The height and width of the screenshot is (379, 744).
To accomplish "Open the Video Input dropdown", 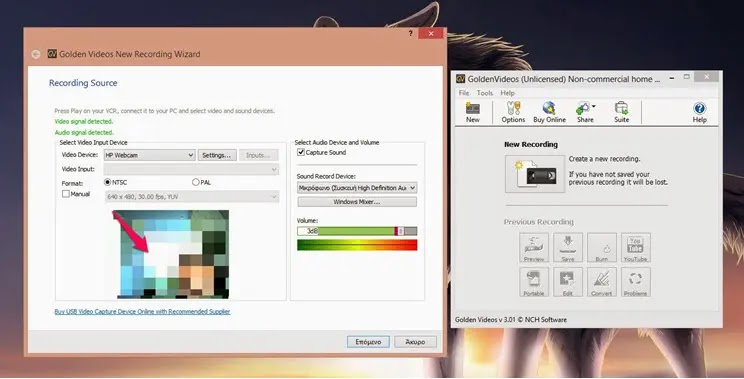I will pyautogui.click(x=191, y=169).
